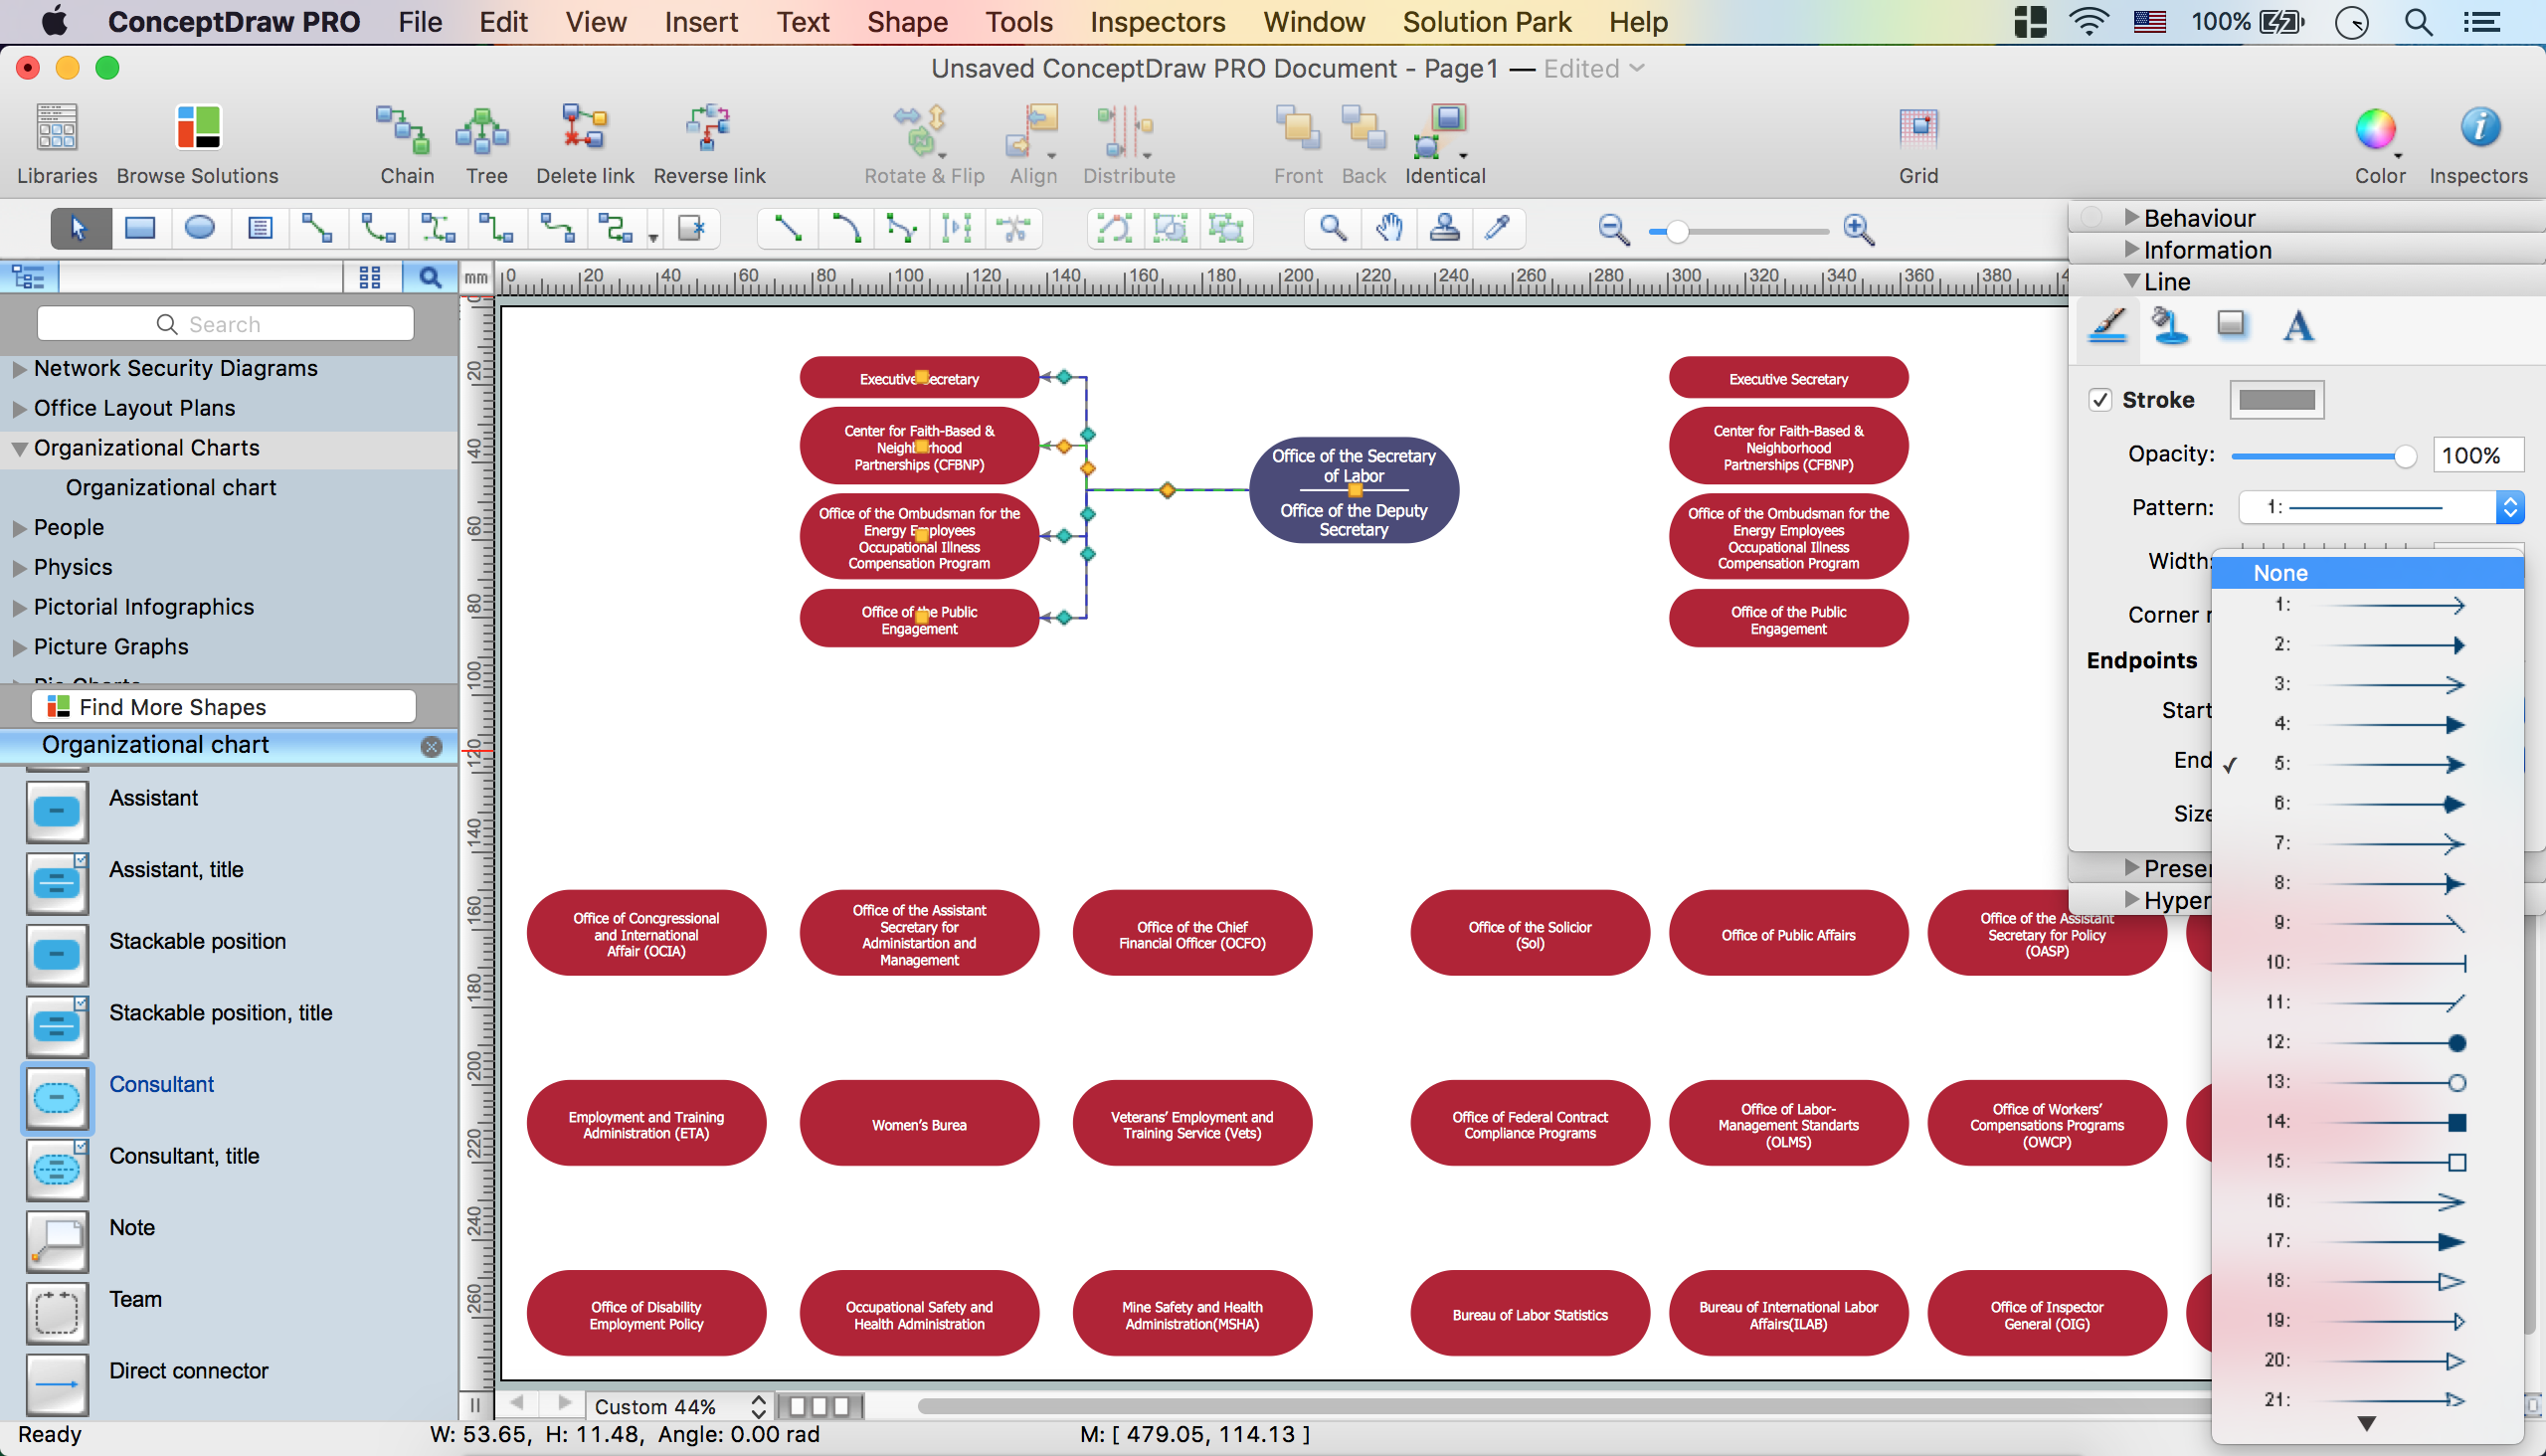
Task: Select the ellipse drawing tool
Action: (x=200, y=228)
